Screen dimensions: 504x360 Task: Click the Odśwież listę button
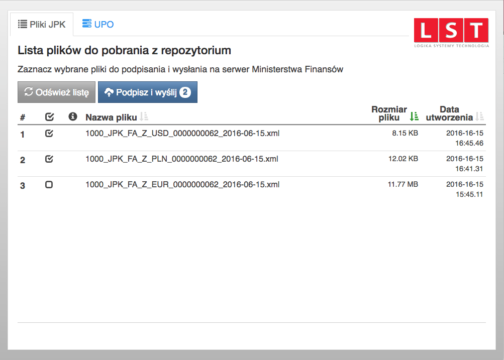coord(56,92)
